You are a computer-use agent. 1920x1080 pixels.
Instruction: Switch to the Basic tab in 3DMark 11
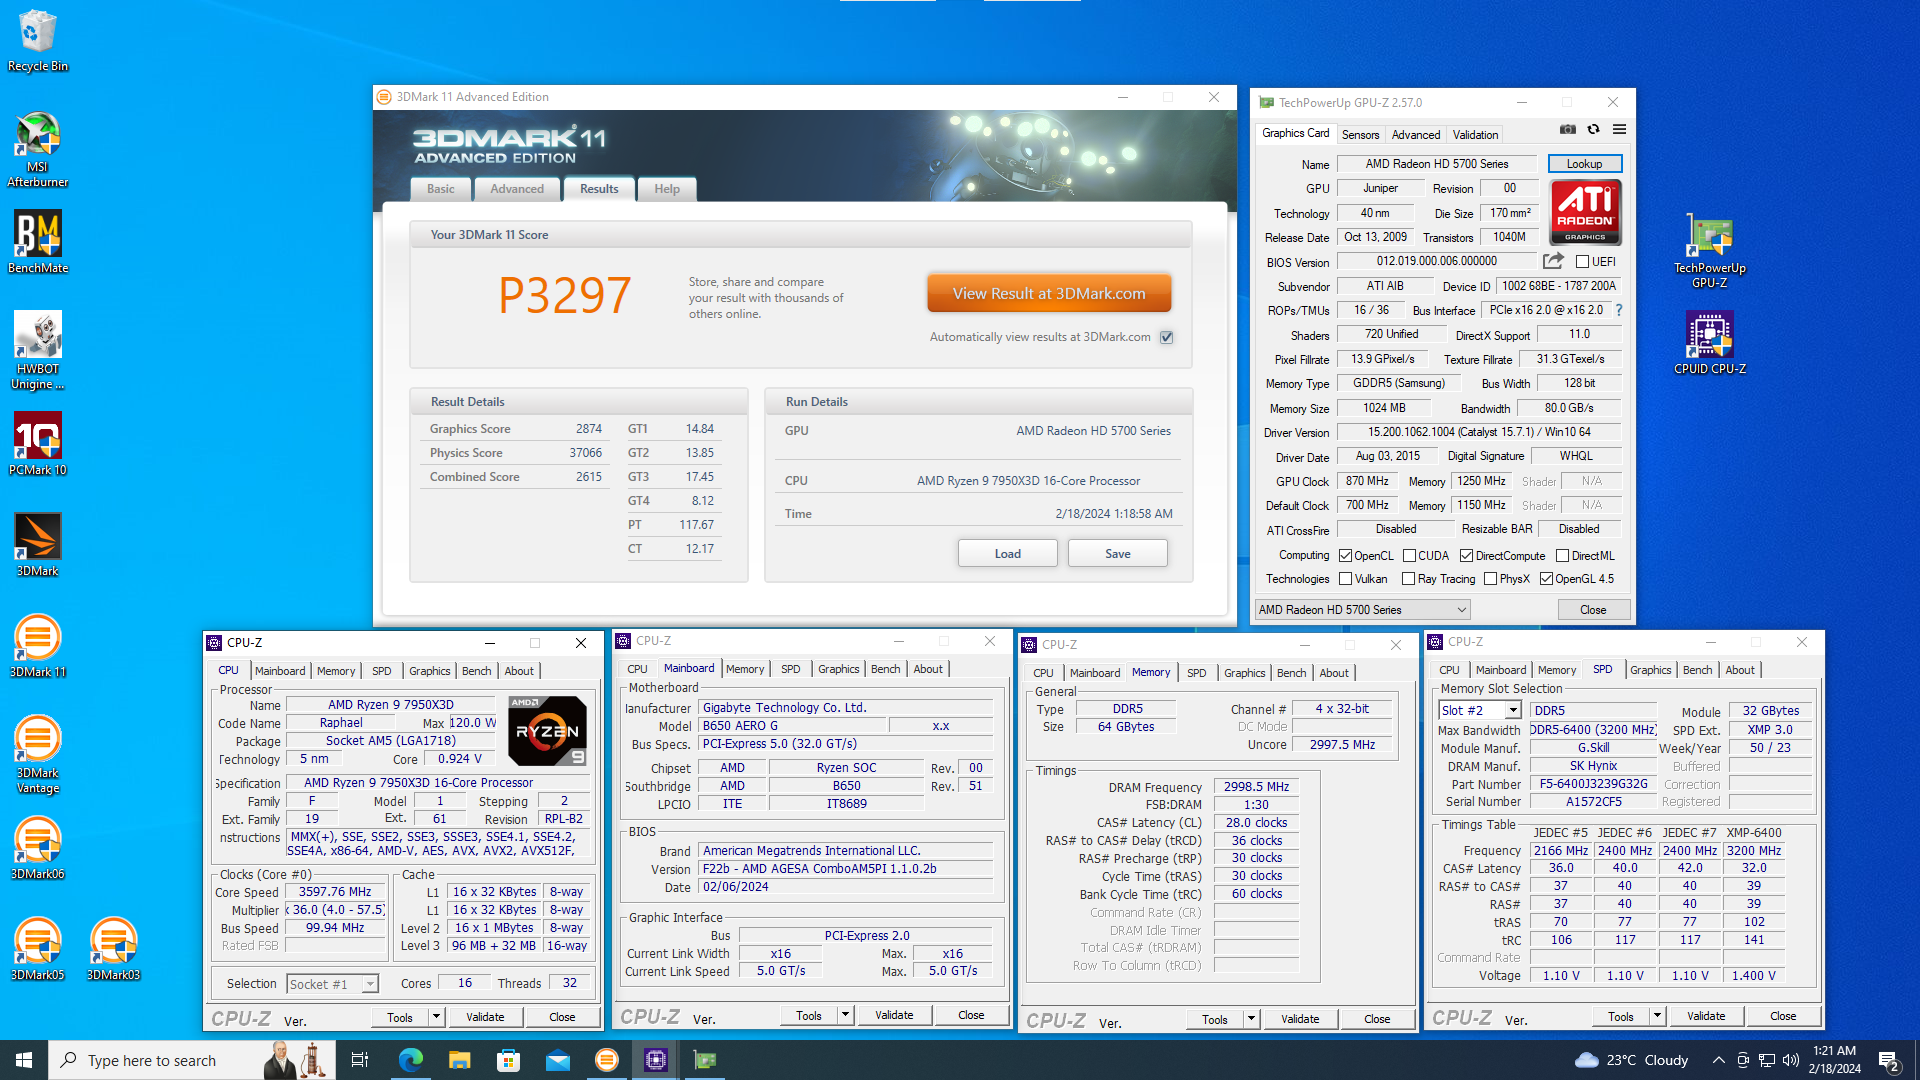(441, 189)
